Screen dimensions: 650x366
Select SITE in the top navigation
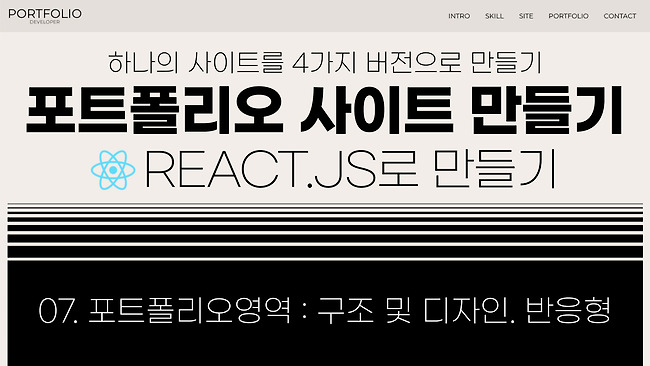click(x=526, y=16)
